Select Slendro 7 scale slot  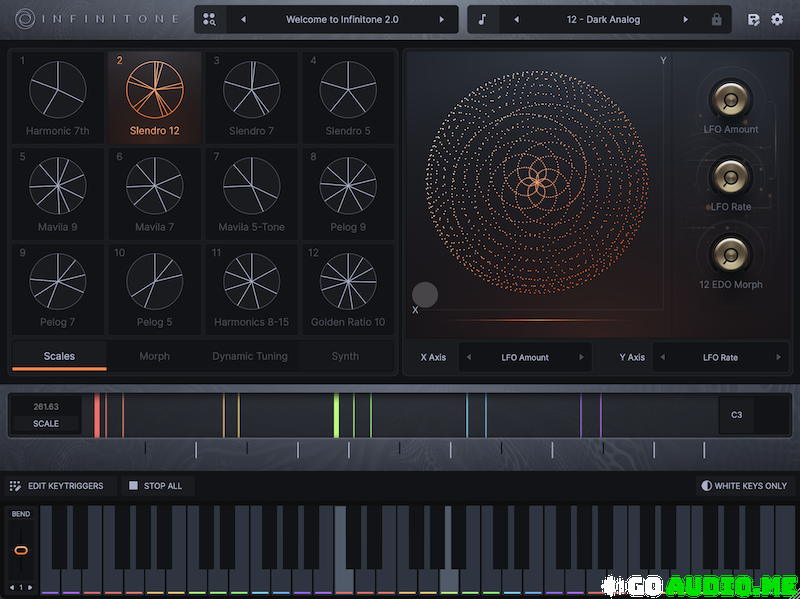tap(252, 97)
